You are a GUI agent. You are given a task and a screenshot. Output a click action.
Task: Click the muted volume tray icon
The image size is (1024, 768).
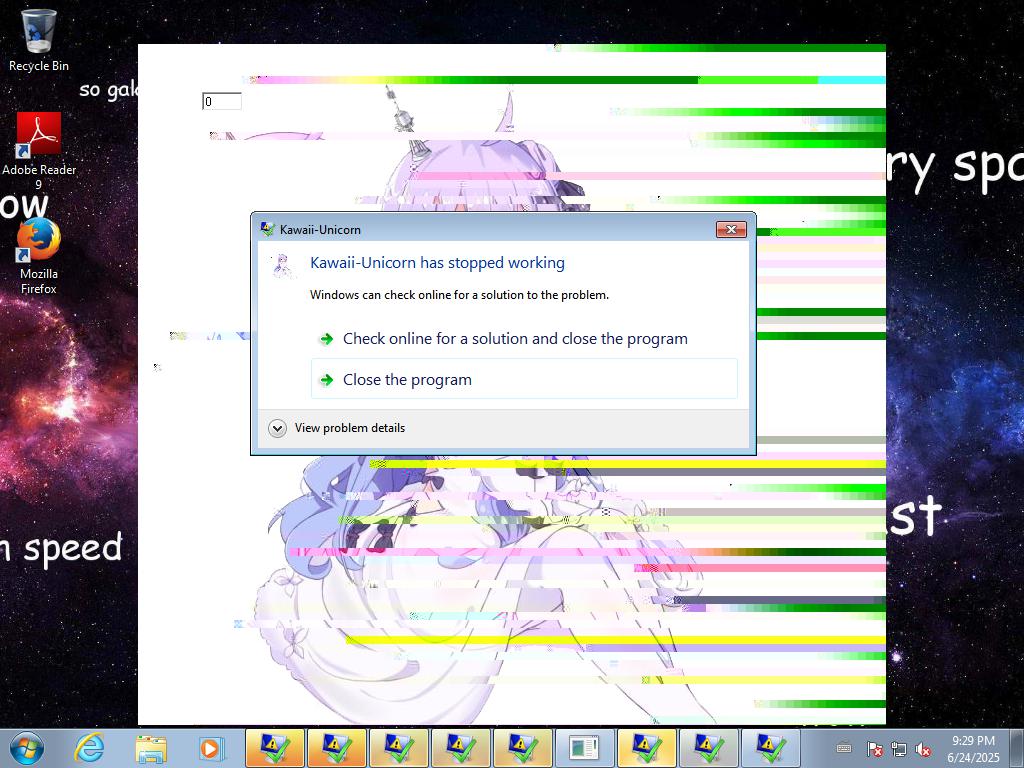[923, 749]
